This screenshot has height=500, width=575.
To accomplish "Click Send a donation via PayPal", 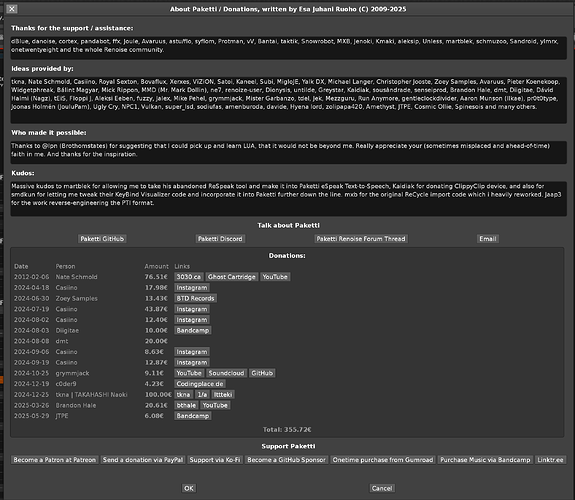I will pos(143,460).
